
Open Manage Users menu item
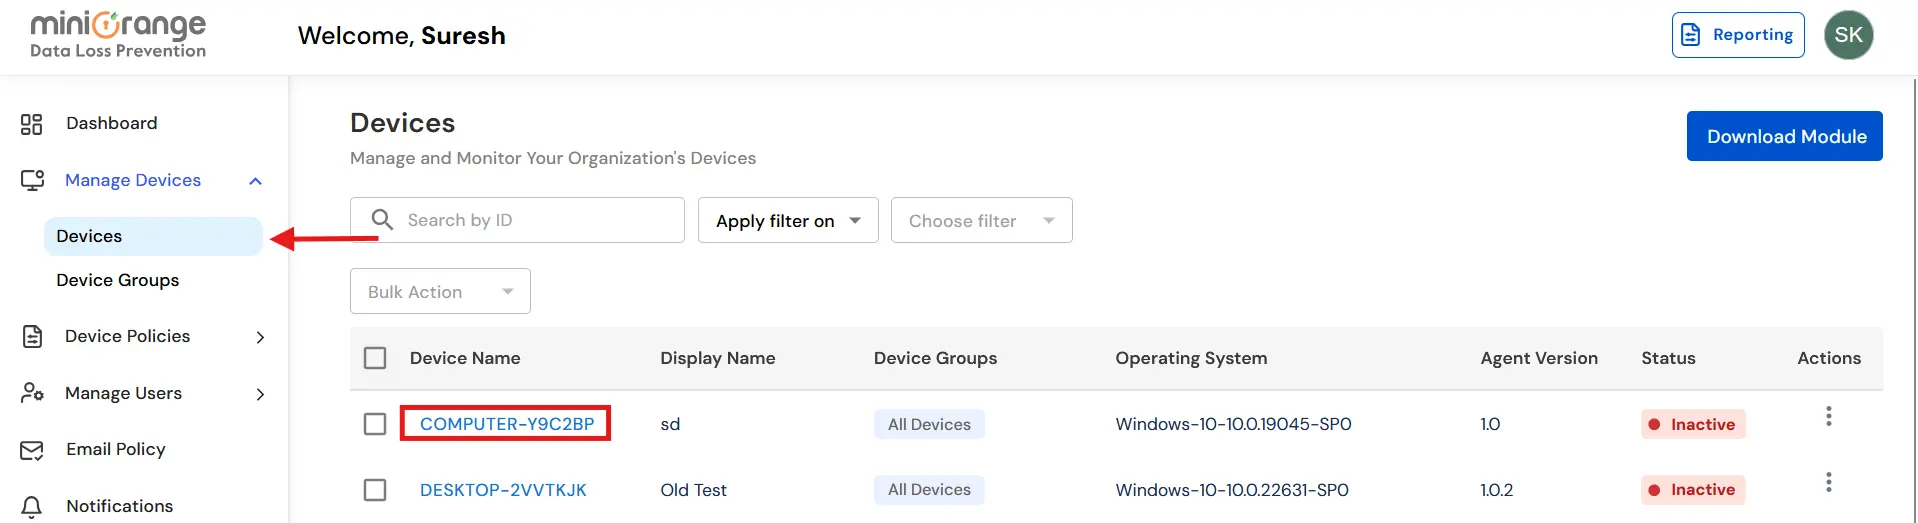[x=123, y=393]
